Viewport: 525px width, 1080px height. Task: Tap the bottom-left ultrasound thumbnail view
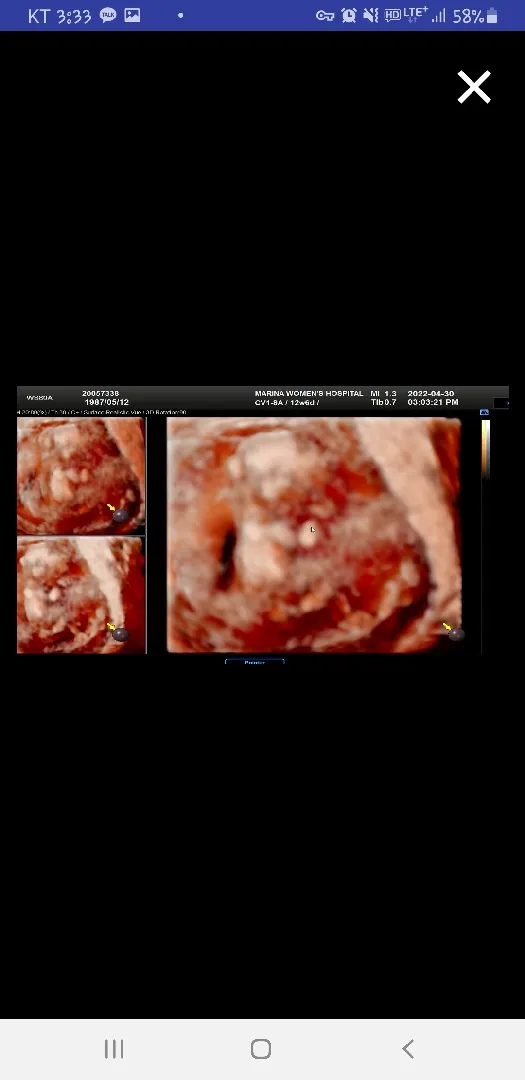[81, 595]
